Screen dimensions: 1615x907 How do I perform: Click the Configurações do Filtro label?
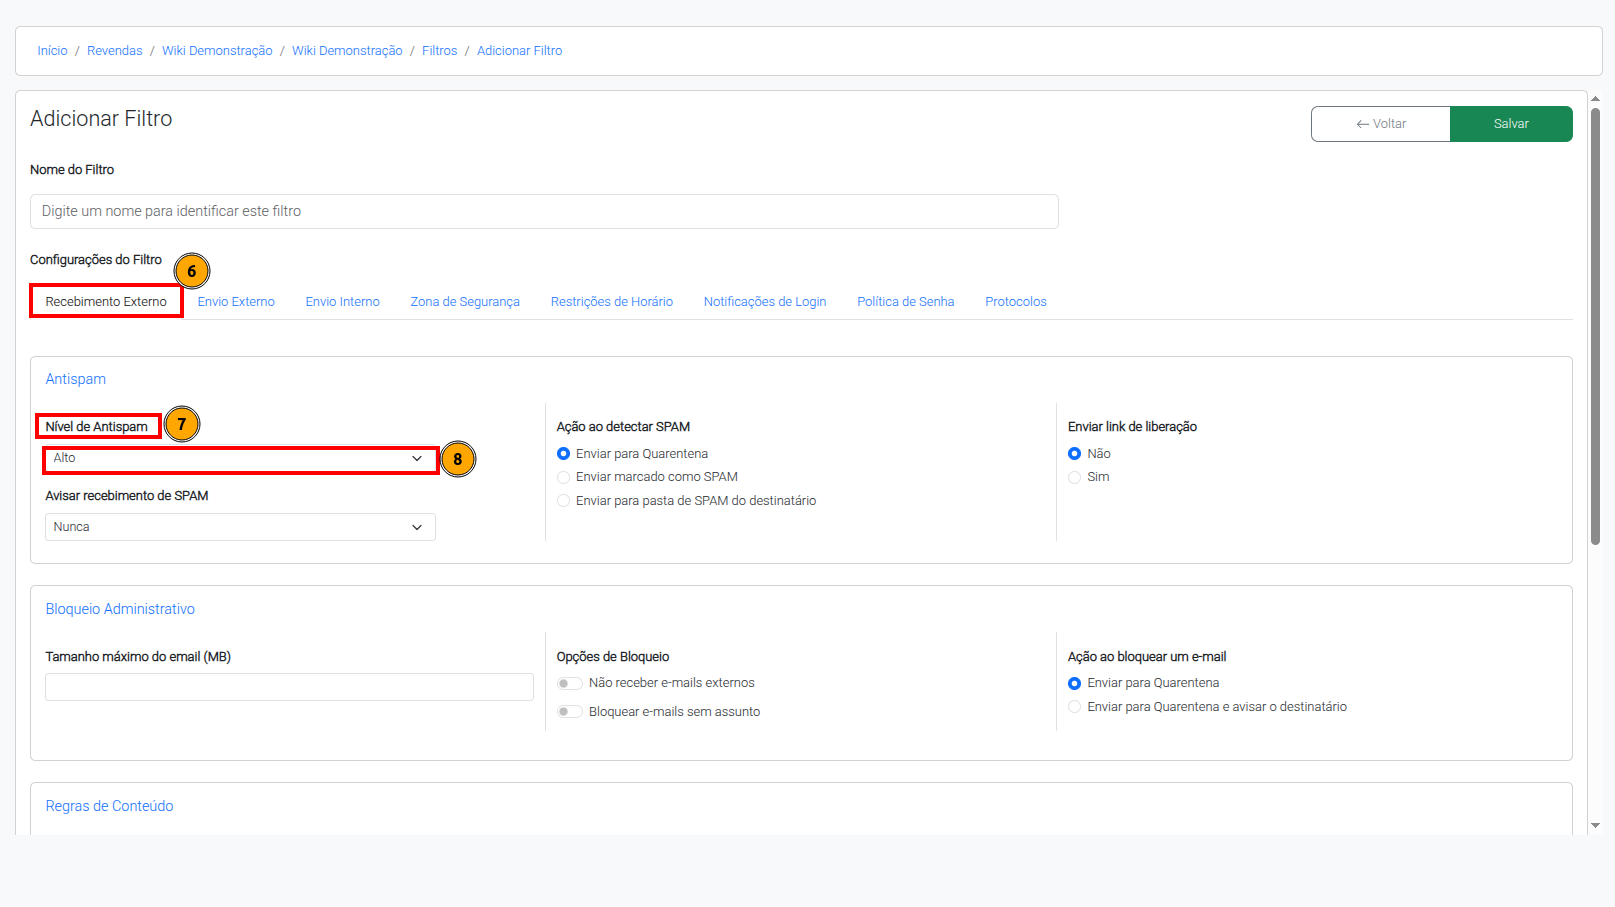pyautogui.click(x=96, y=260)
